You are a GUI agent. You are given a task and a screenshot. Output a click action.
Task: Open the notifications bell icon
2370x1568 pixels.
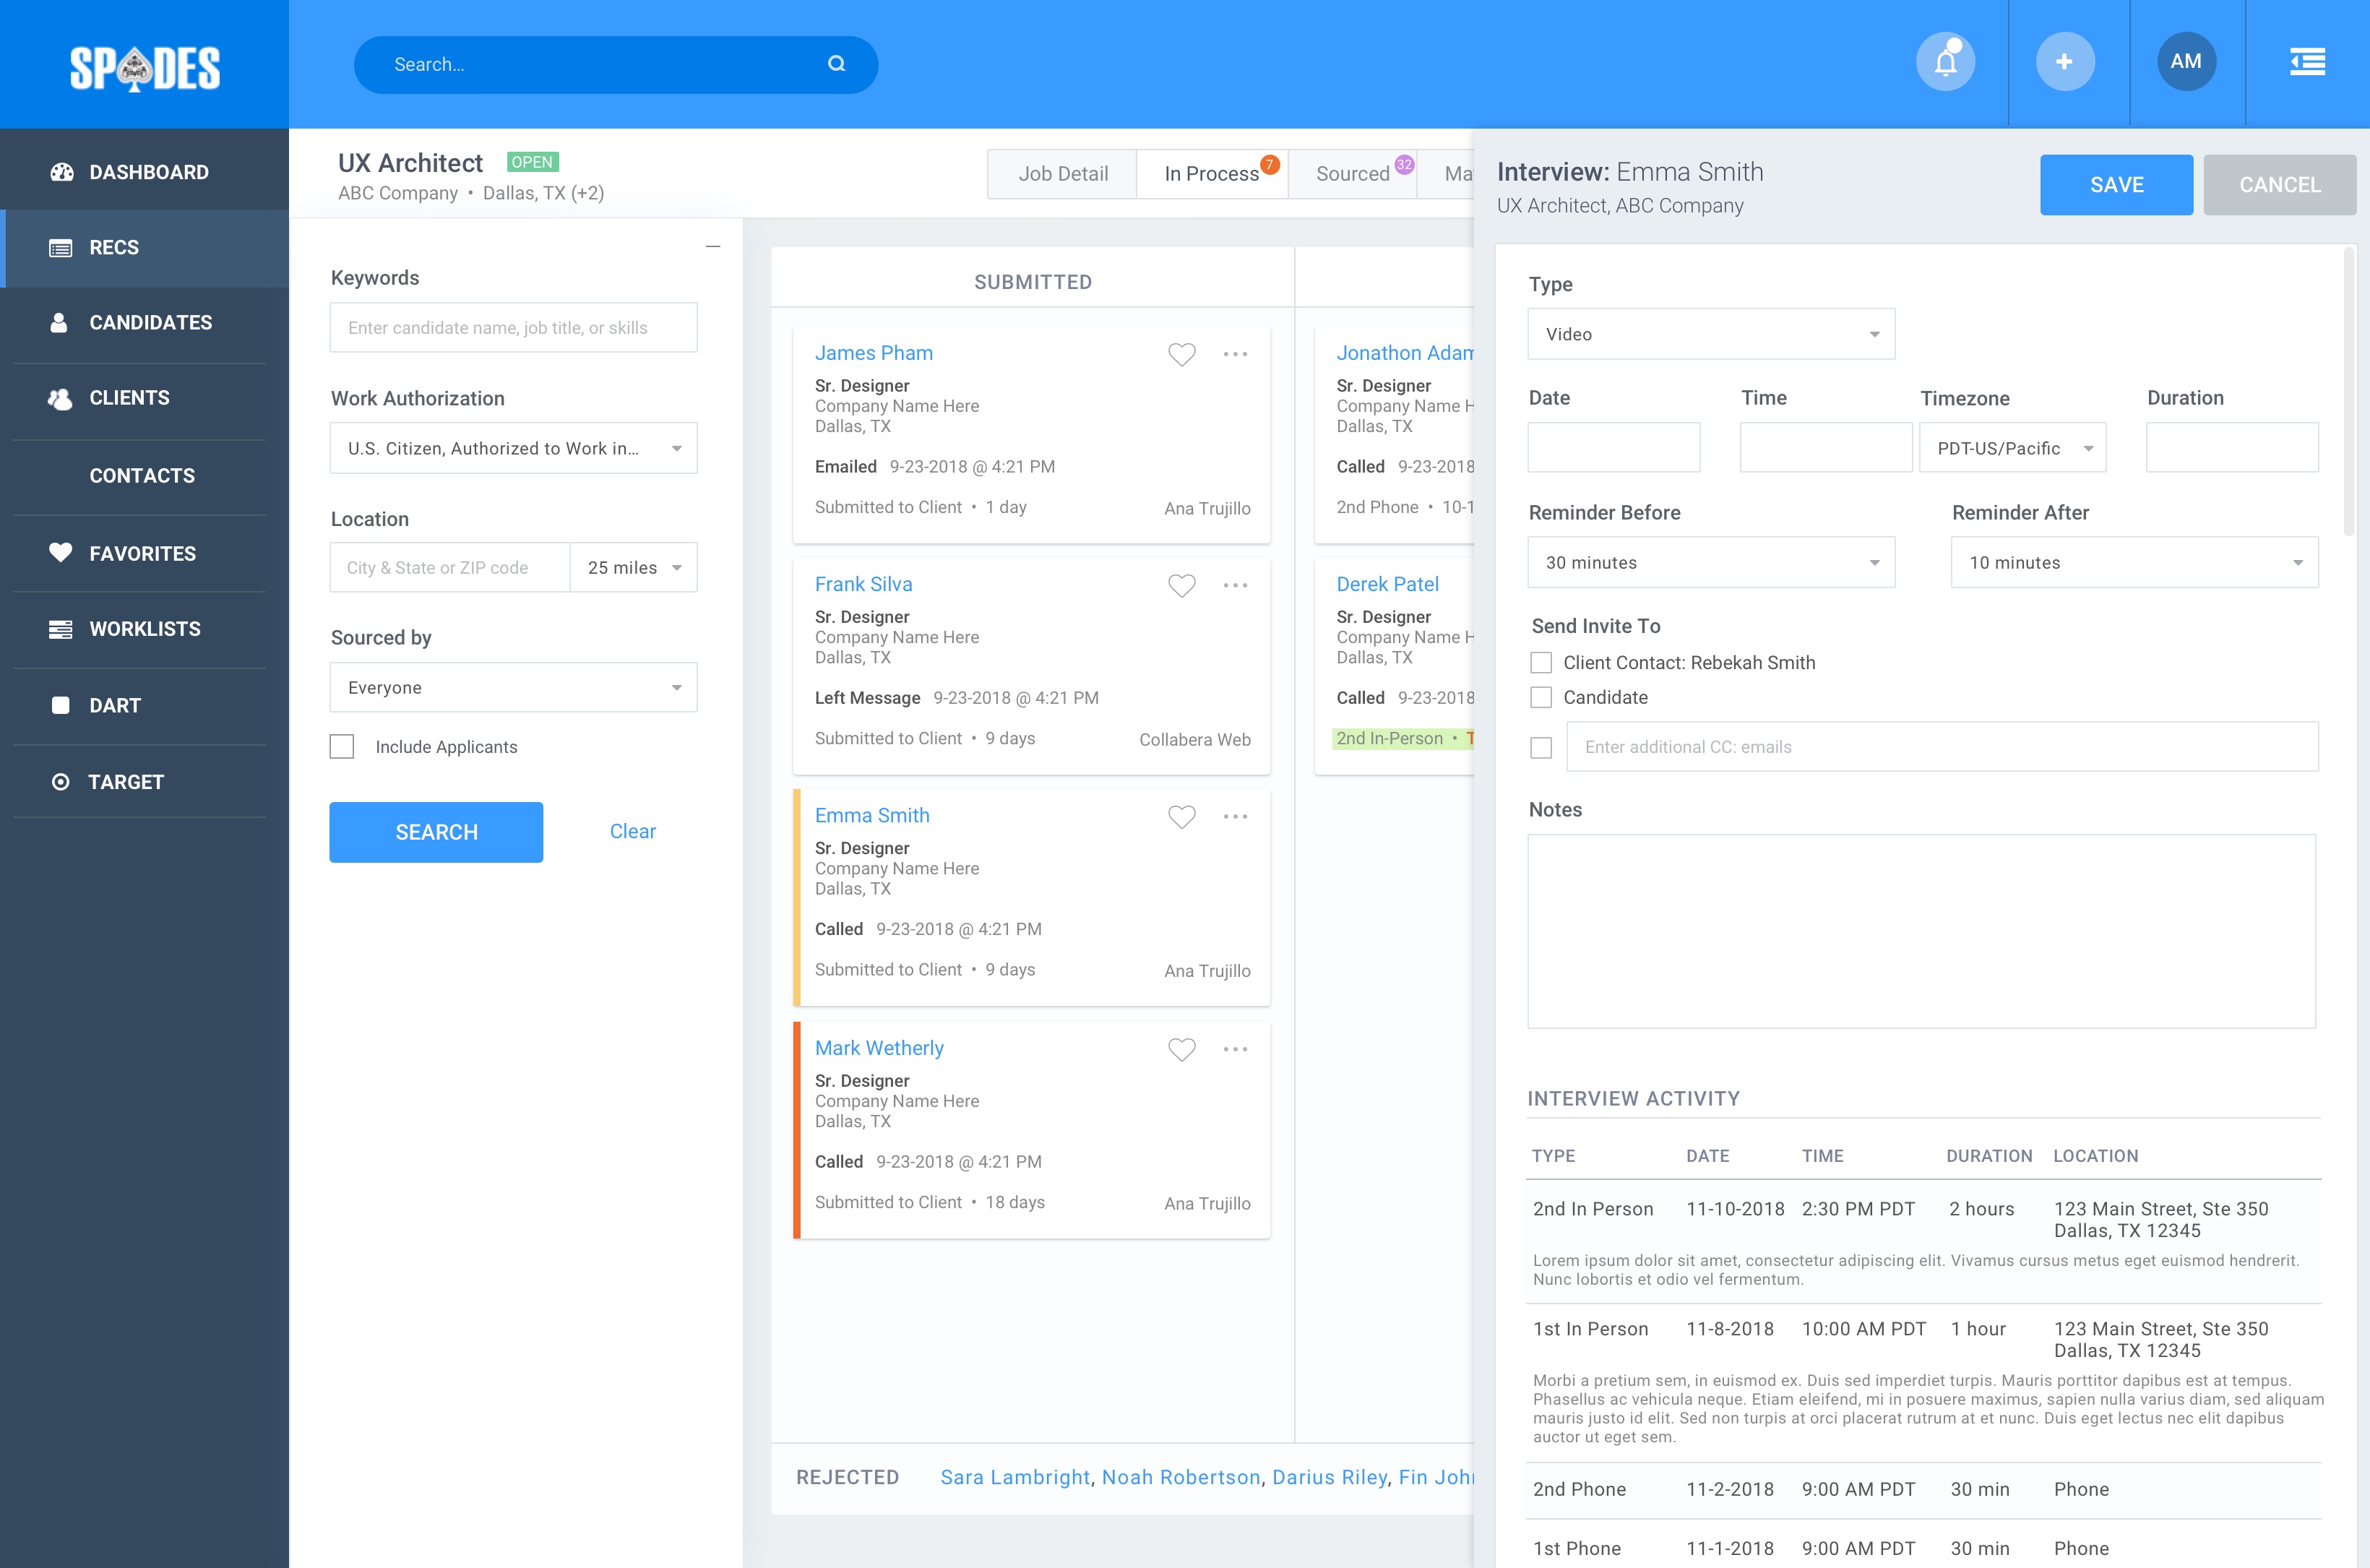tap(1945, 62)
